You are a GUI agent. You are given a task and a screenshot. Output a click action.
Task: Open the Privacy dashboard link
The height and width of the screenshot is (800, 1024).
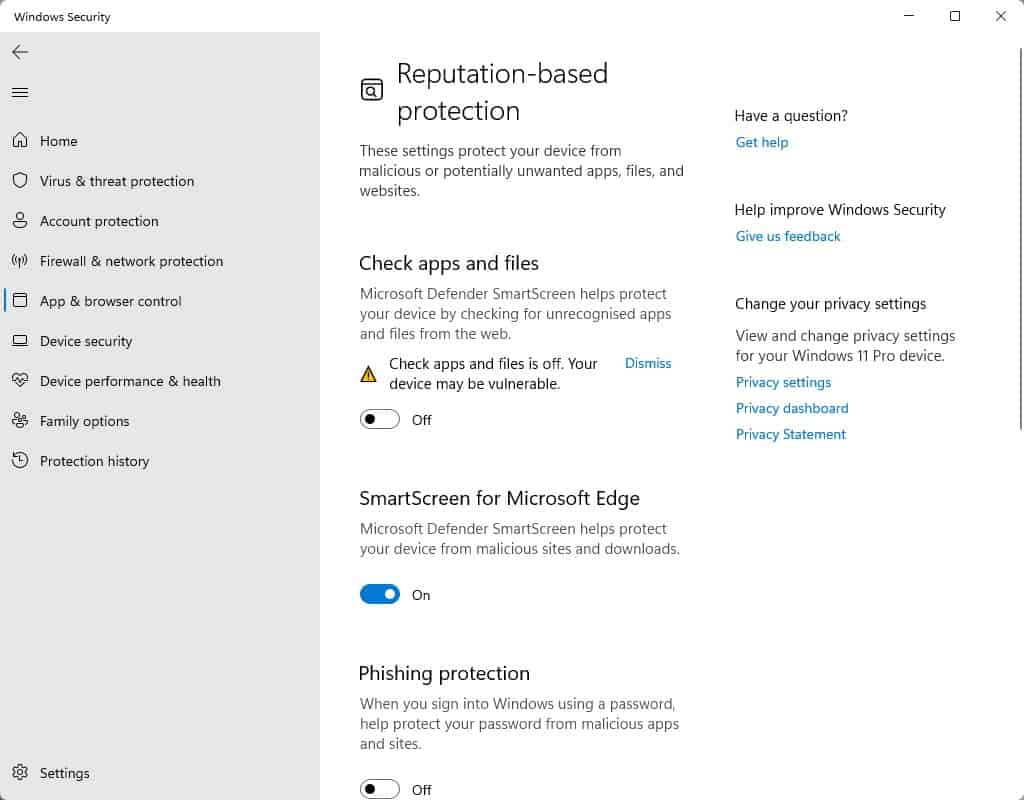point(792,408)
